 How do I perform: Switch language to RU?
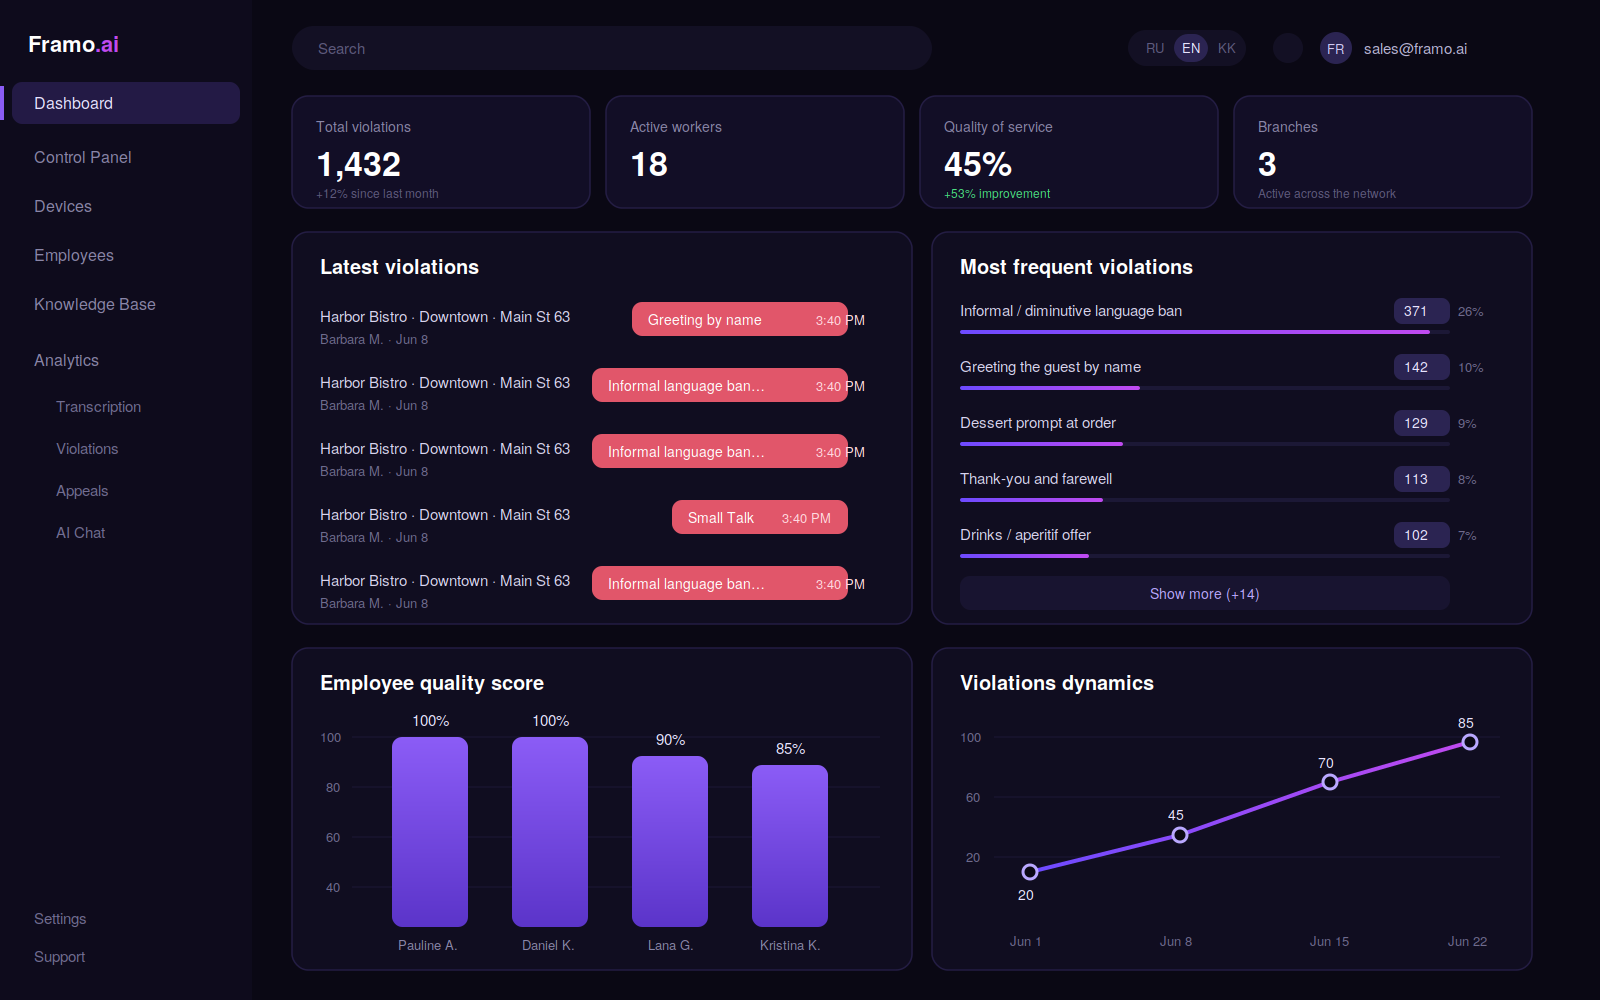pos(1155,48)
